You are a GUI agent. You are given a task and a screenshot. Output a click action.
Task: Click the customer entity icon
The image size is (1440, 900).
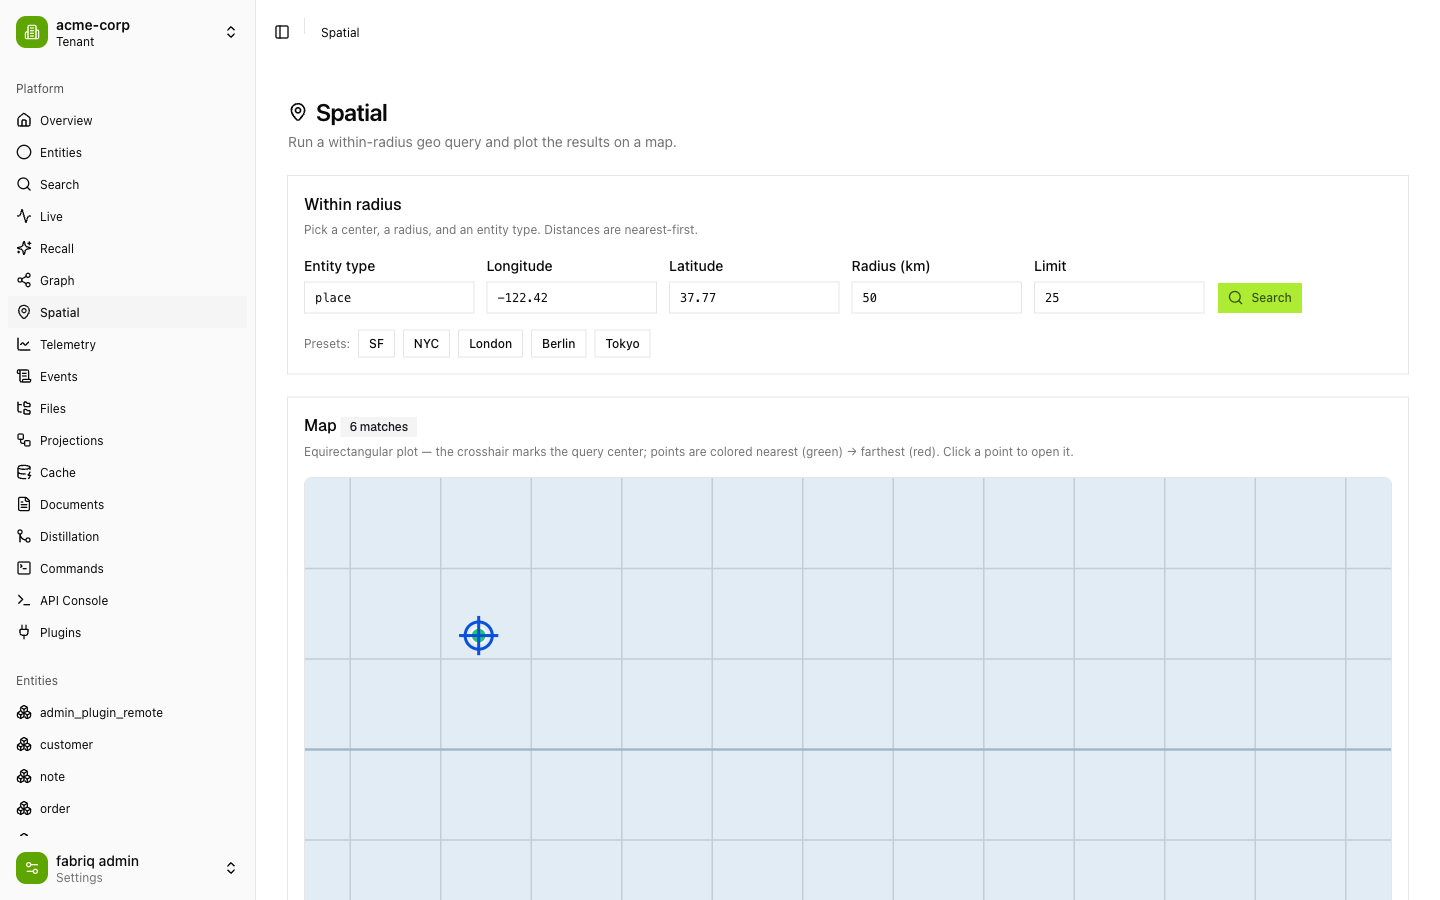24,744
